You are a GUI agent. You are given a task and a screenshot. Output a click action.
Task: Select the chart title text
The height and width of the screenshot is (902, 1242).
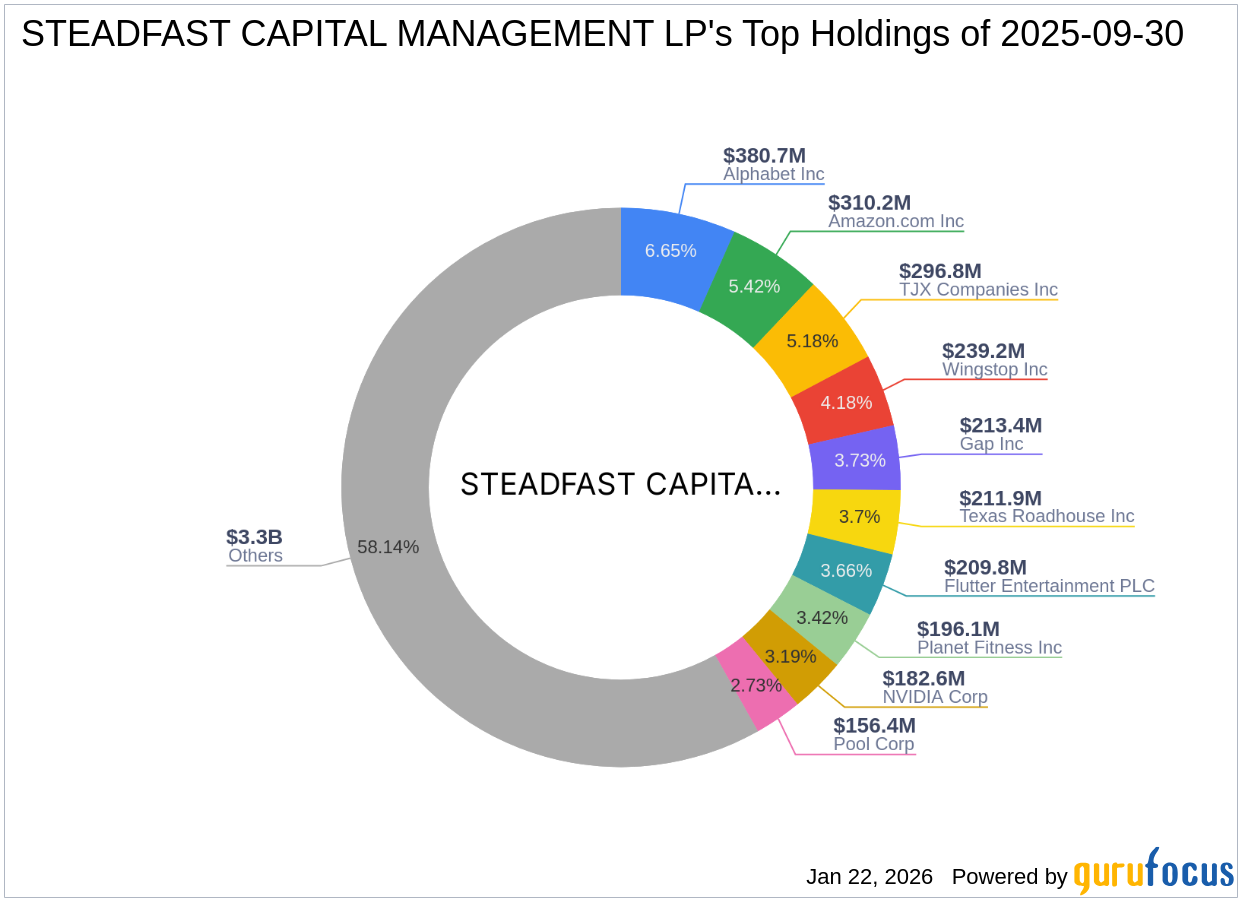tap(600, 33)
